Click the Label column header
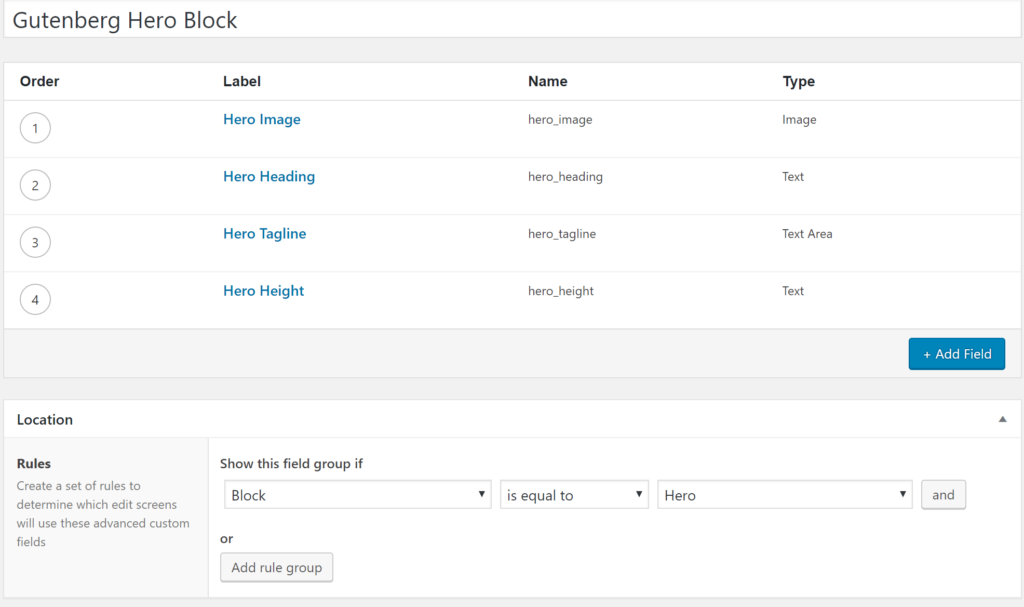 (x=242, y=81)
